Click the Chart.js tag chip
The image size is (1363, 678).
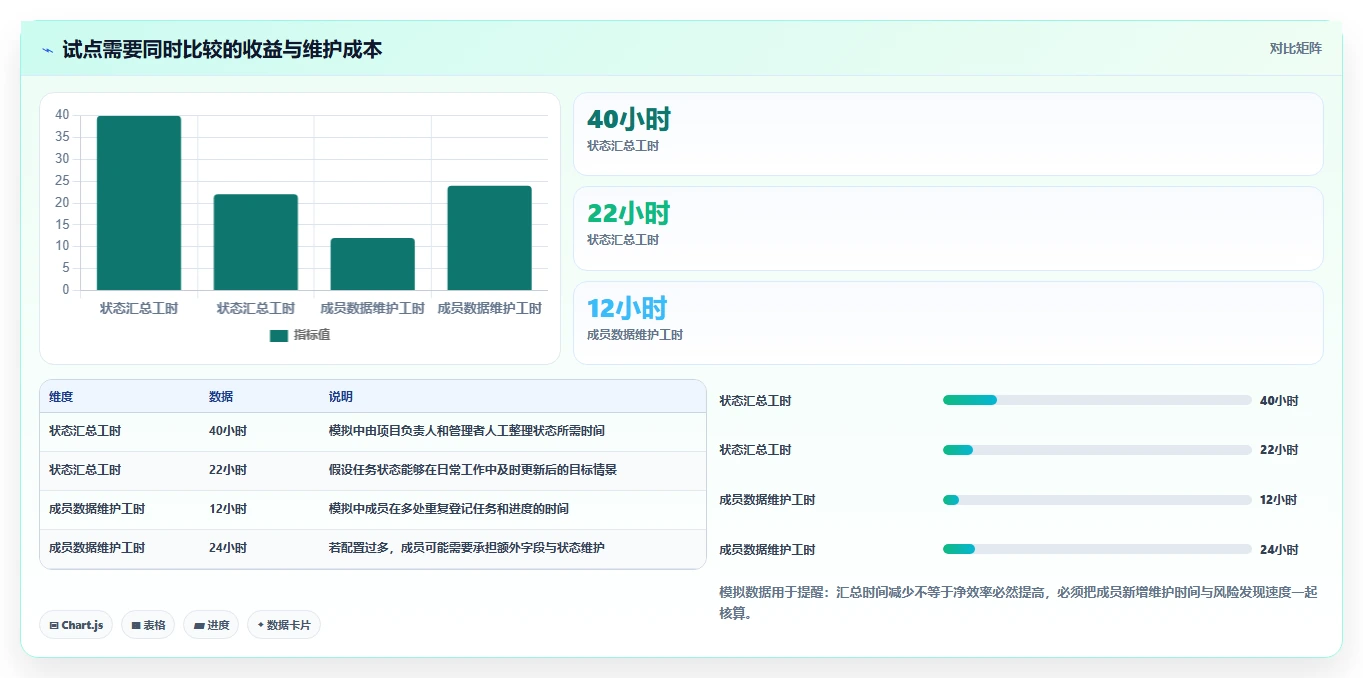coord(77,625)
